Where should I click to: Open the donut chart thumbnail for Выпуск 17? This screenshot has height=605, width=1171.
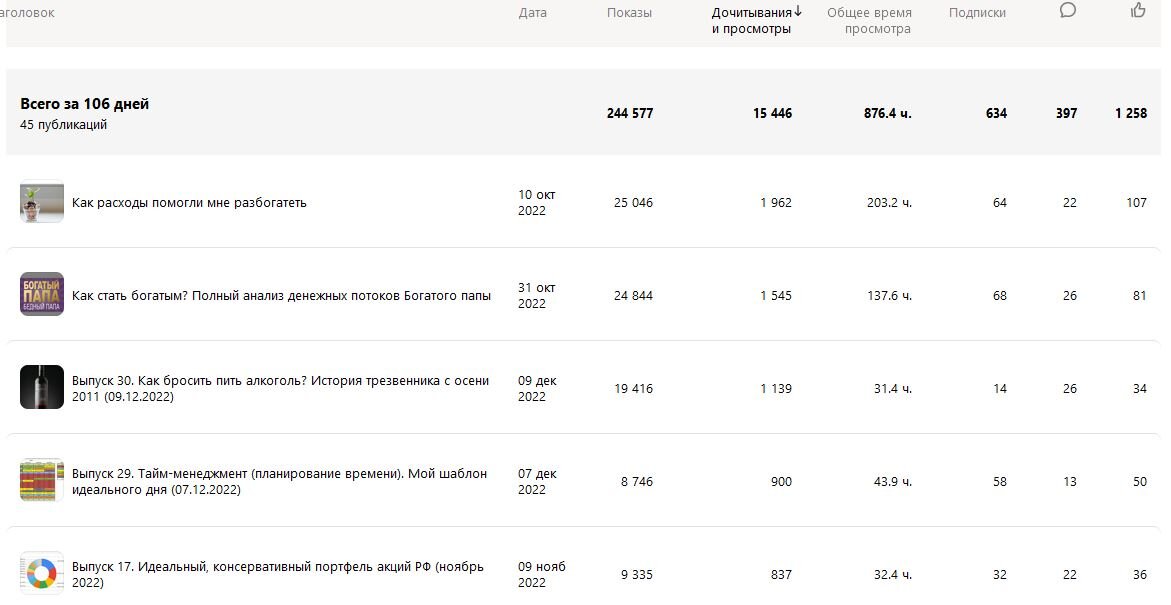42,574
